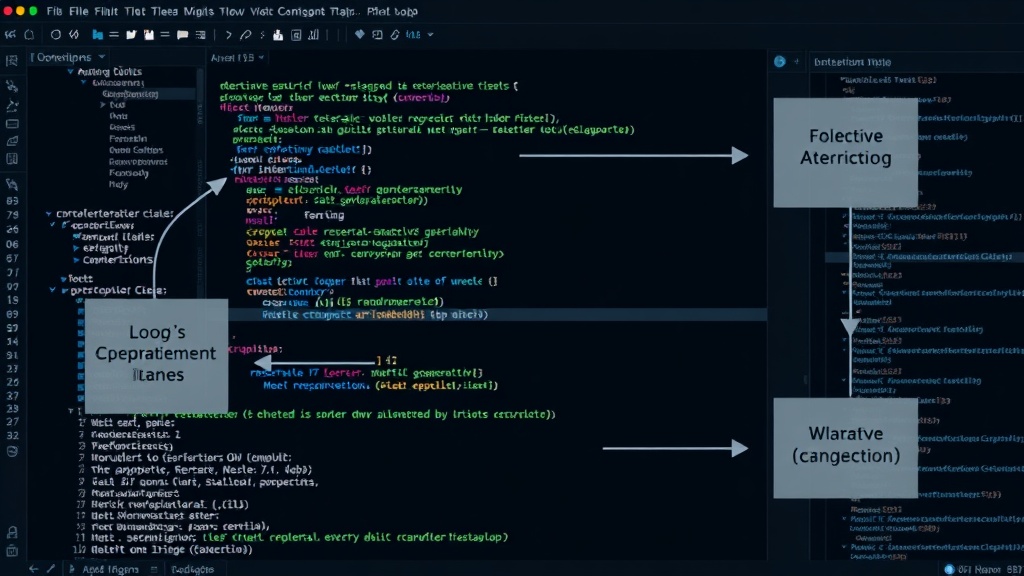1024x576 pixels.
Task: Open the 'File' menu in menu bar
Action: tap(78, 11)
